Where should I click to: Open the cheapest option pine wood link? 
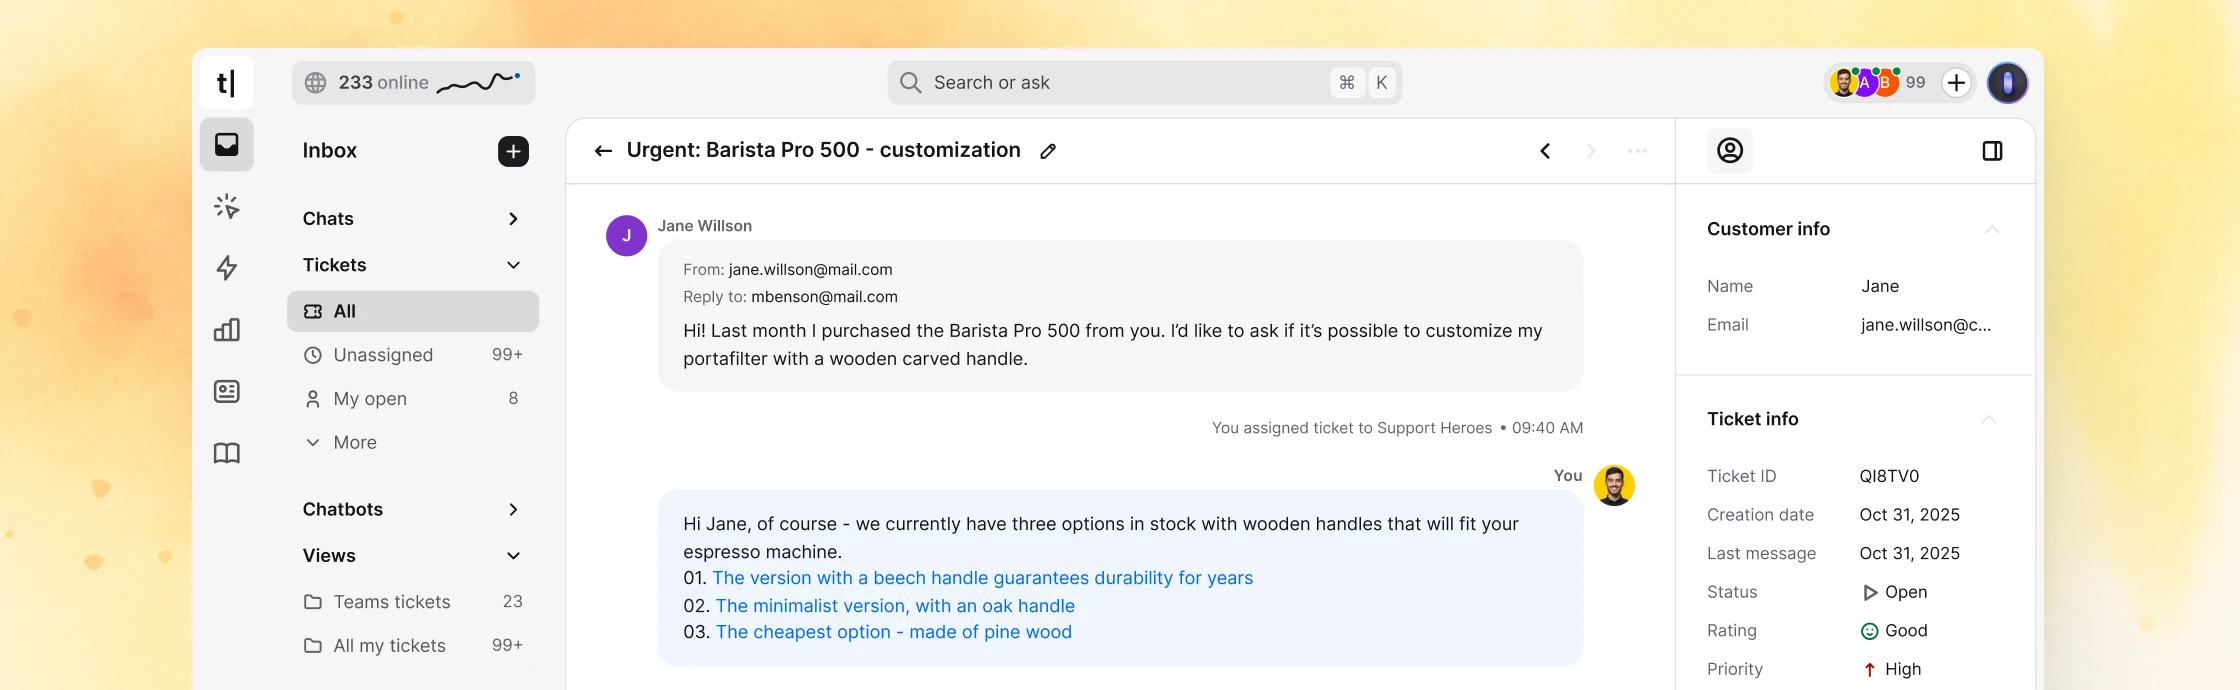tap(893, 632)
